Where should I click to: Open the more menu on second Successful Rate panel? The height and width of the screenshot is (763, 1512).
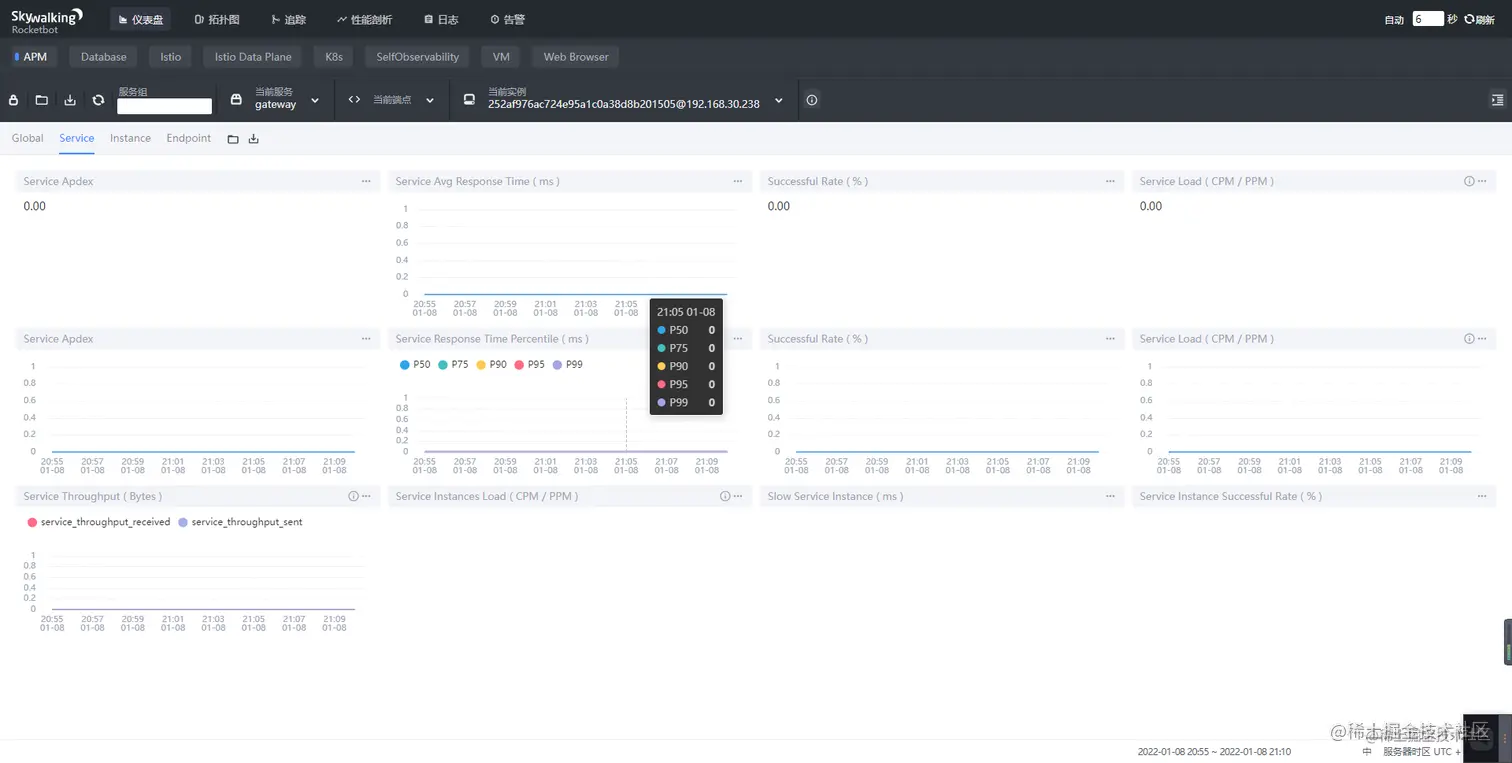point(1110,339)
